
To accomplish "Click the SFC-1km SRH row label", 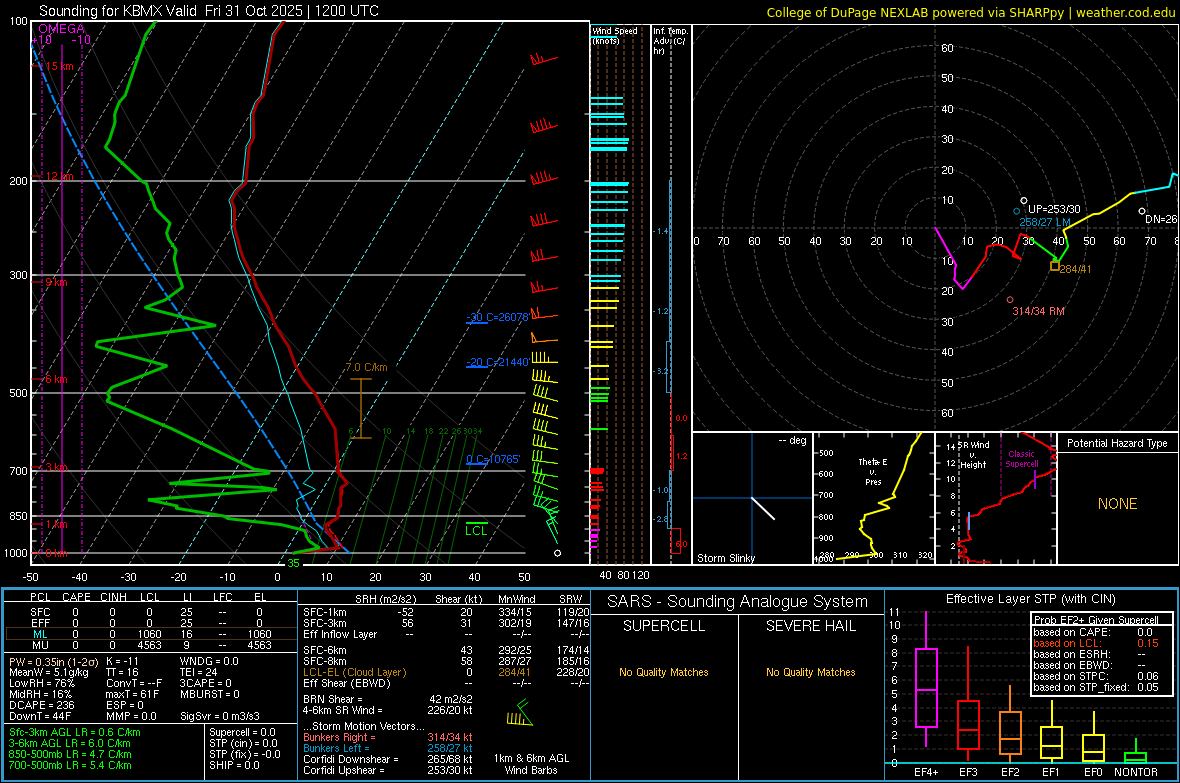I will coord(324,612).
